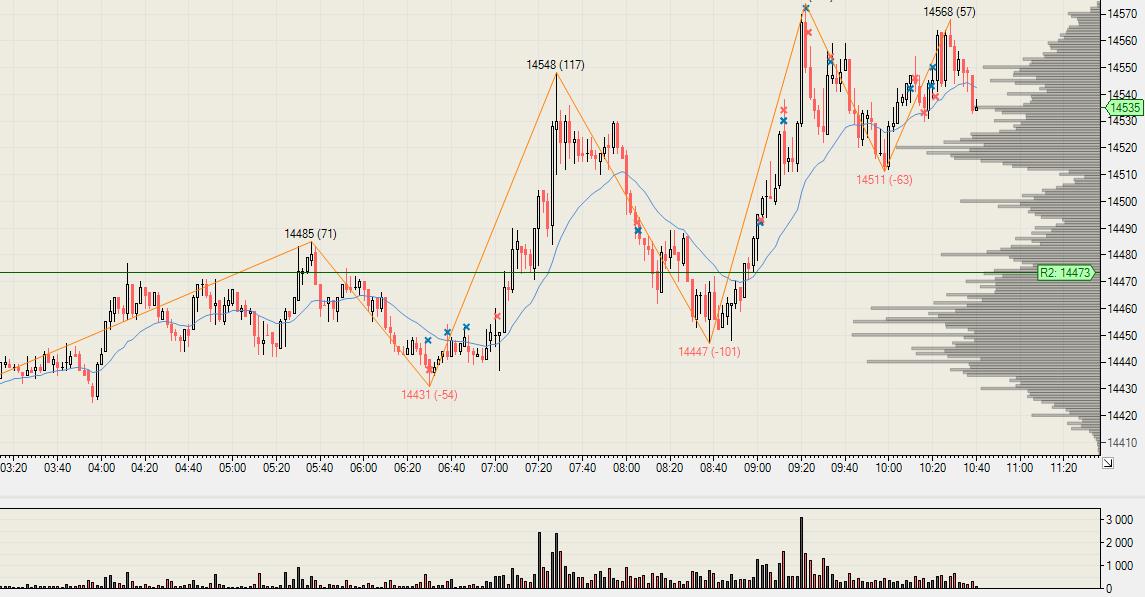Image resolution: width=1145 pixels, height=597 pixels.
Task: Click the 07:20 time axis label
Action: tap(538, 468)
